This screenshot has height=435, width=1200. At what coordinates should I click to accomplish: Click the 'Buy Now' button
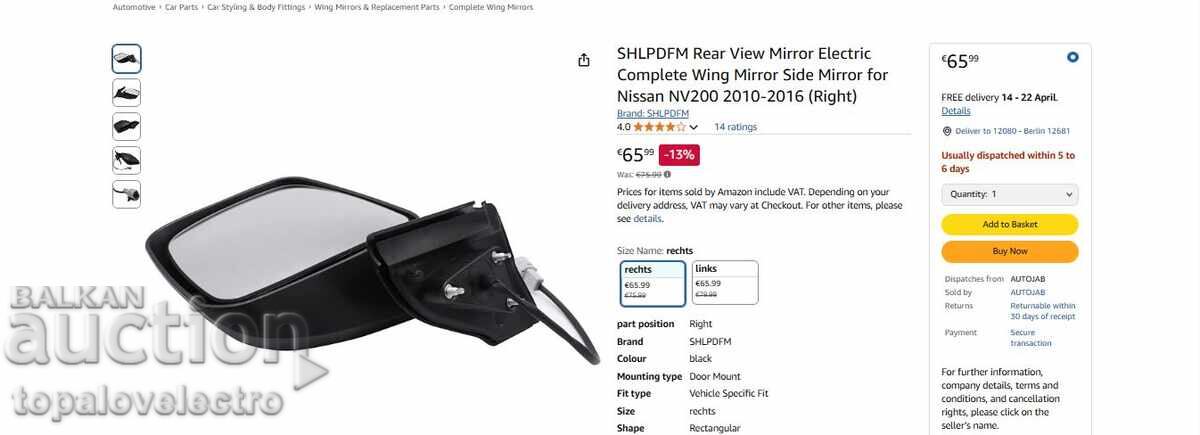click(1010, 251)
